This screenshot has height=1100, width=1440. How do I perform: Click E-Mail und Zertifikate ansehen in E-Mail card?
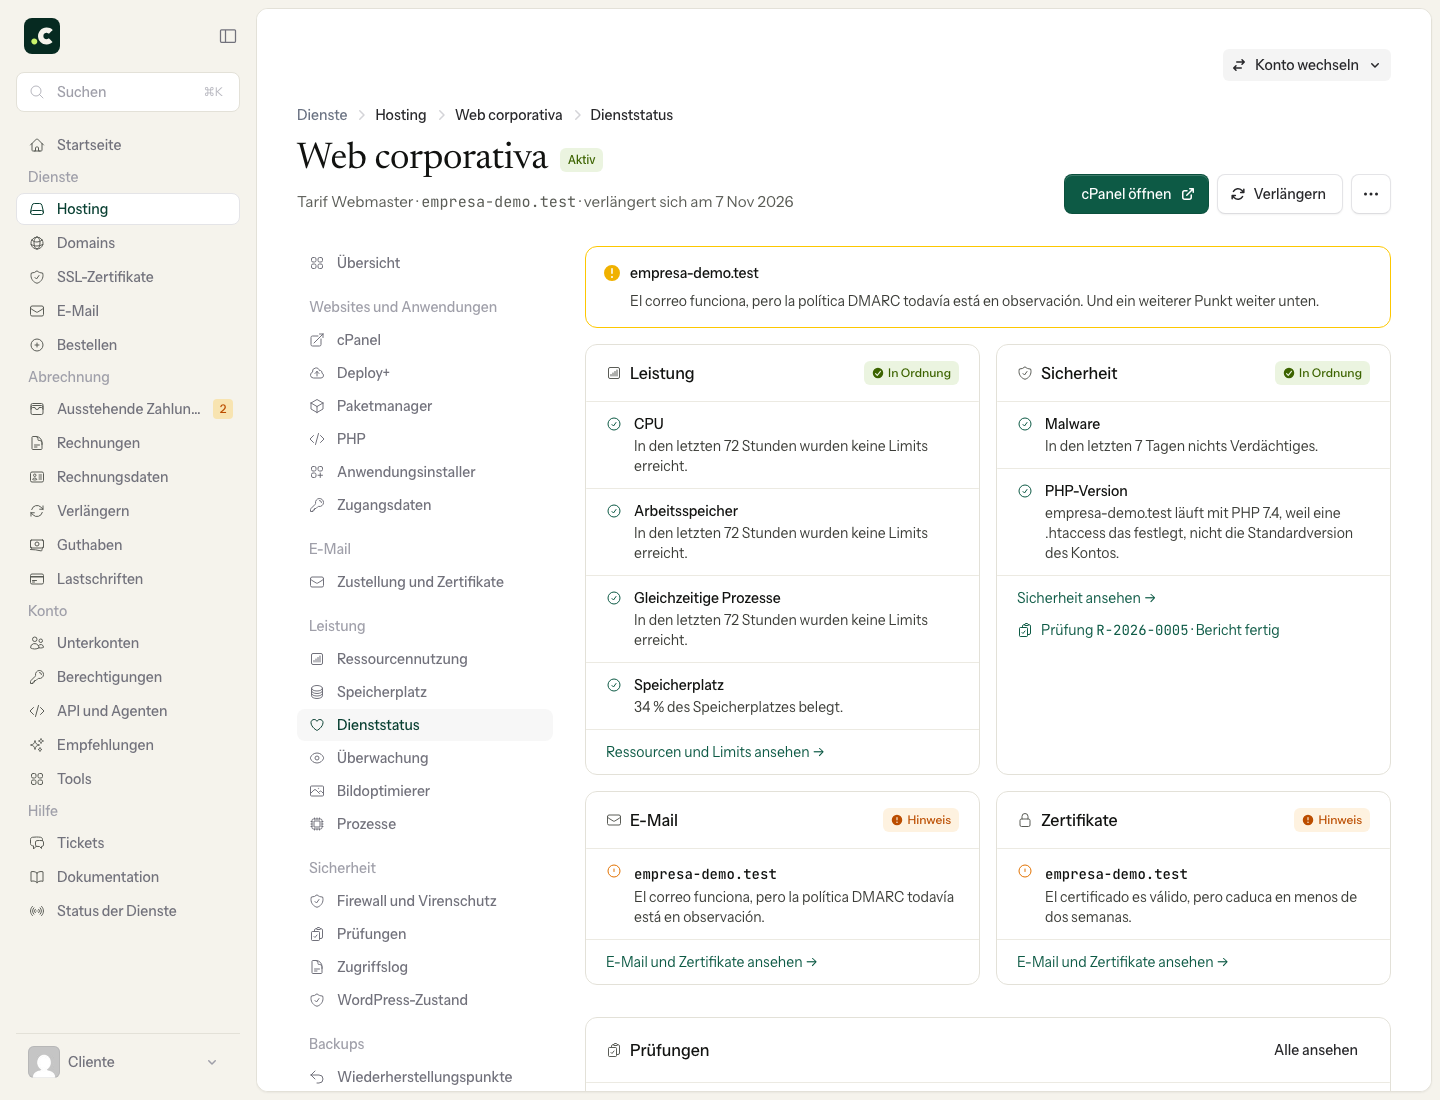pos(712,962)
